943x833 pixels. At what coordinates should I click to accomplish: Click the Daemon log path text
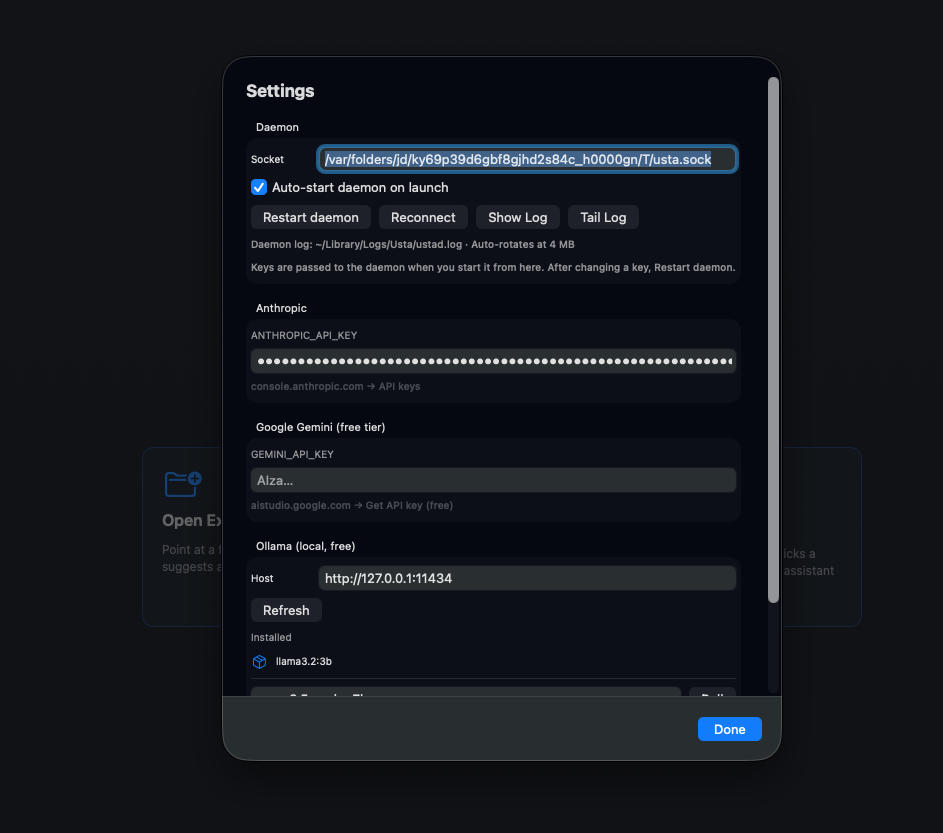tap(413, 244)
